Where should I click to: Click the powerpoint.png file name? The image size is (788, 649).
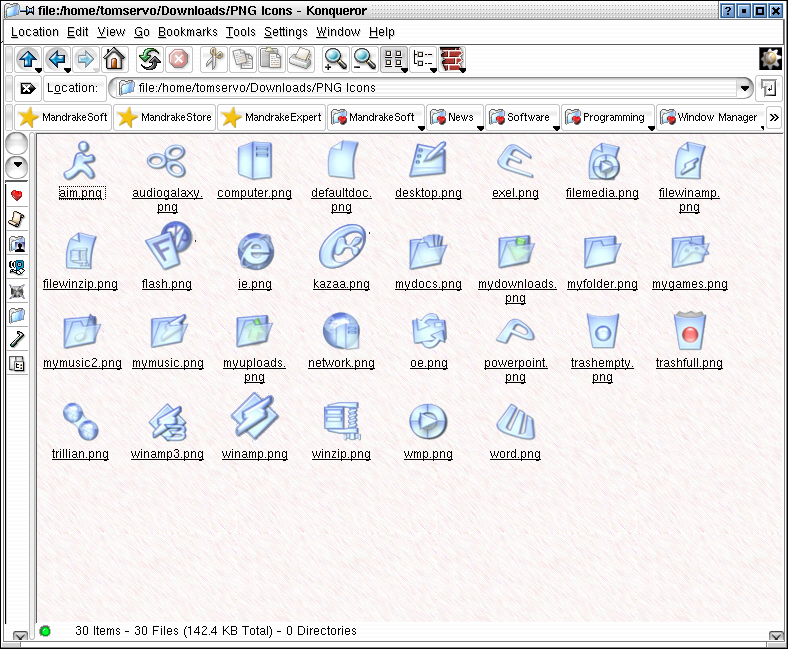point(516,370)
